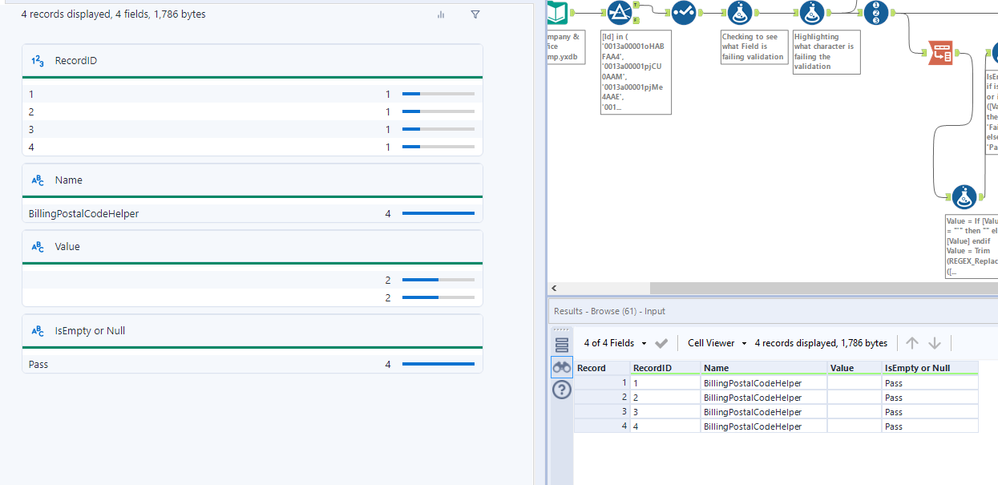This screenshot has width=998, height=485.
Task: Click the Filter tool's False output anchor
Action: coord(636,20)
